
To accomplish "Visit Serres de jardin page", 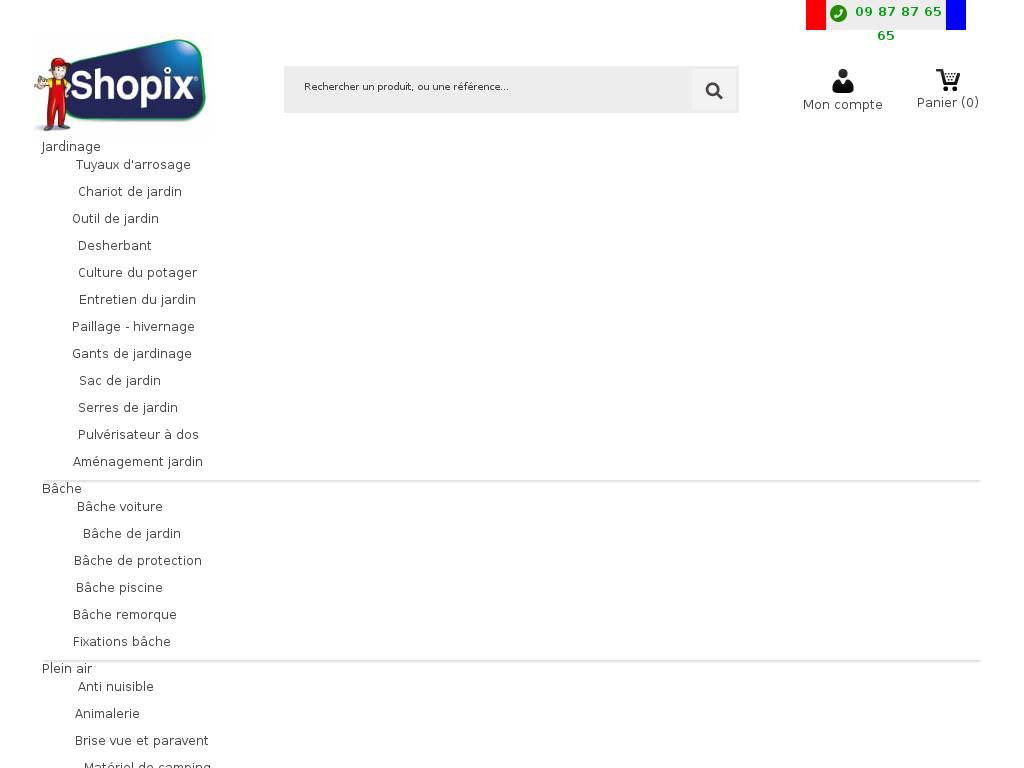I will 128,408.
